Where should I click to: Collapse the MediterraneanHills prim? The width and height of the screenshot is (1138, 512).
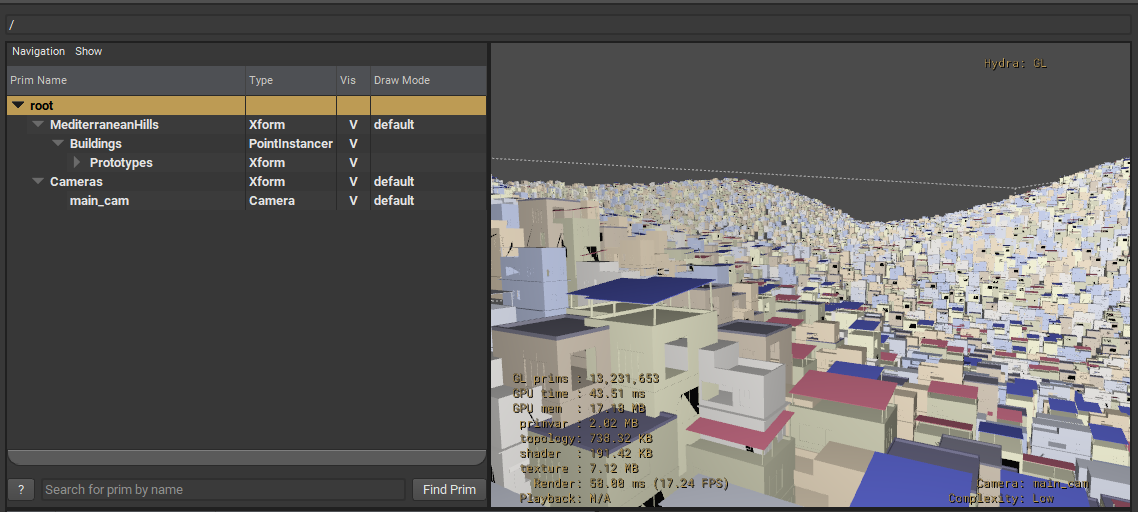click(x=38, y=125)
